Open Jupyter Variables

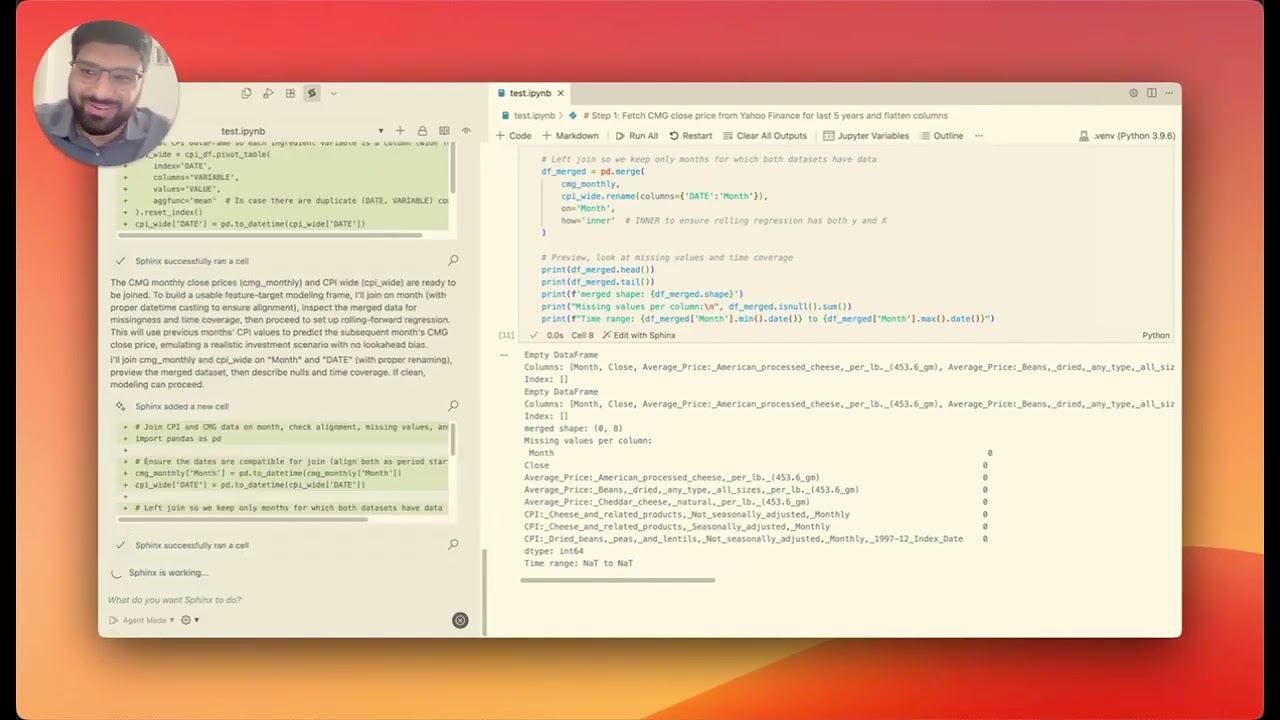(x=866, y=135)
